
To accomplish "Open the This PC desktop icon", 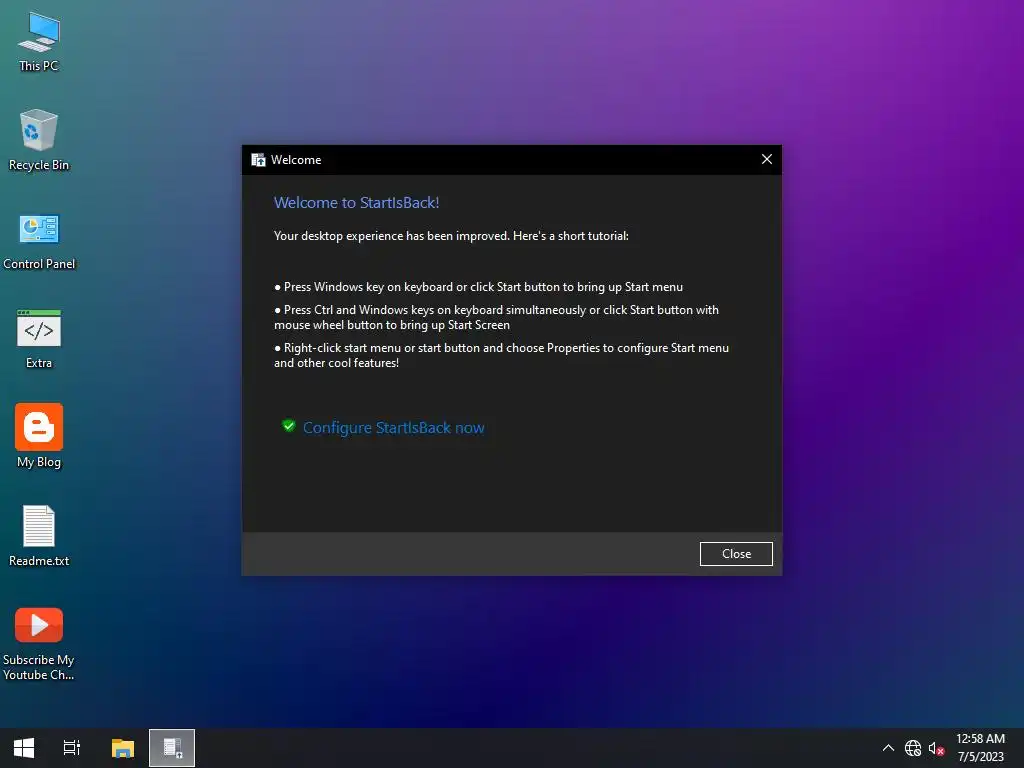I will click(x=39, y=42).
